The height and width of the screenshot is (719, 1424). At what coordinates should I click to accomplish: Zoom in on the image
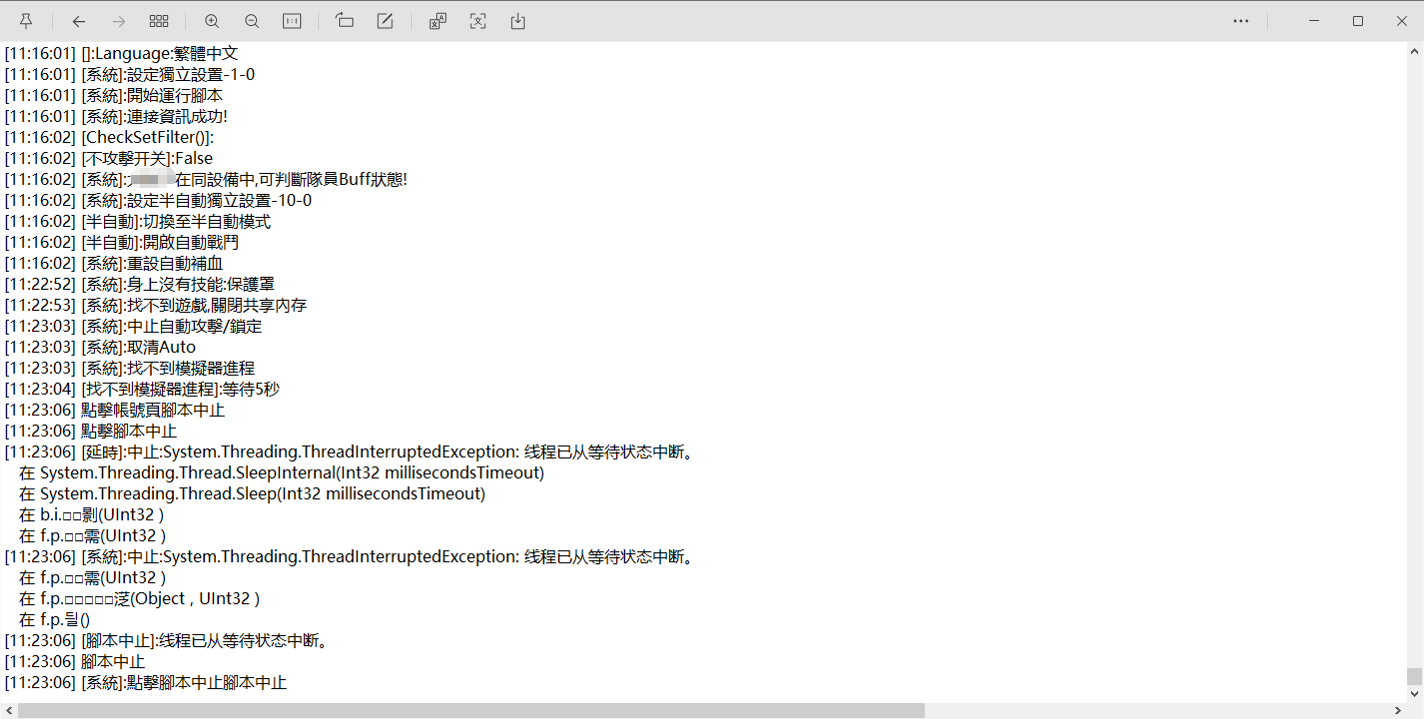click(x=212, y=21)
